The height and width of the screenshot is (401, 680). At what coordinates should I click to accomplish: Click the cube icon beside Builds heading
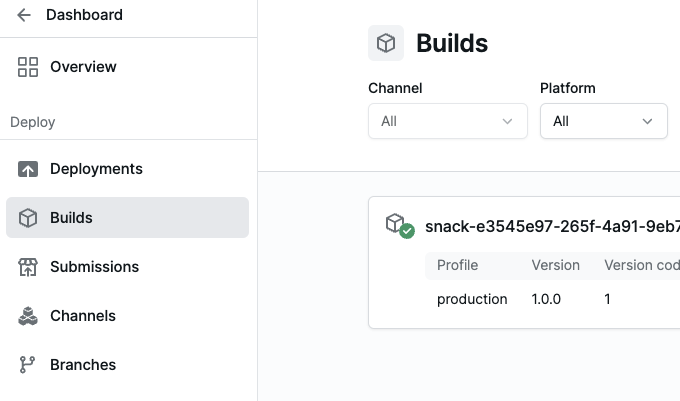(386, 44)
